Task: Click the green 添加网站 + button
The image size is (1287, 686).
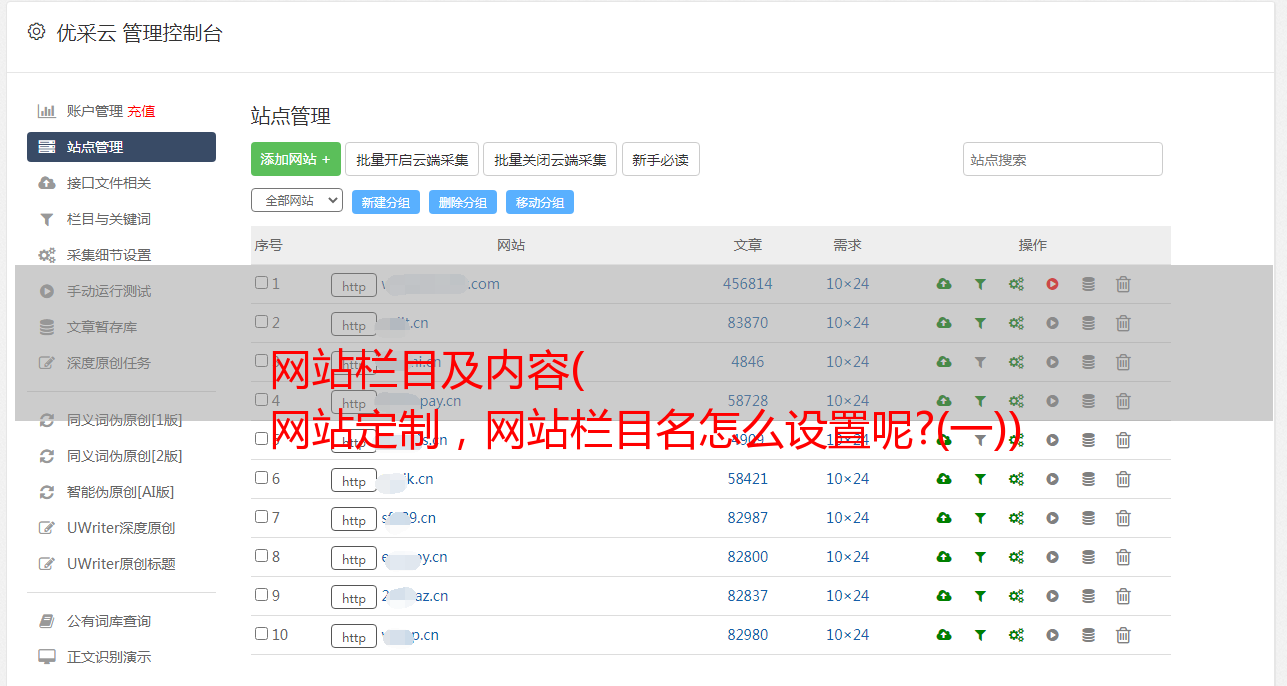Action: [295, 159]
